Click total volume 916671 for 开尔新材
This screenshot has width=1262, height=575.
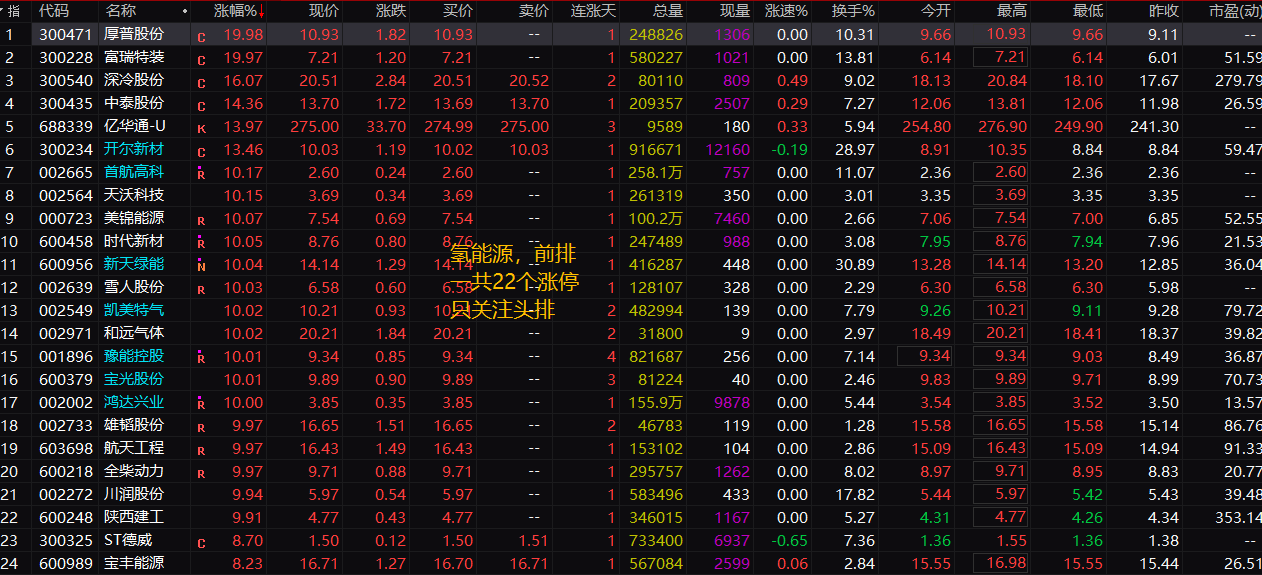coord(657,149)
